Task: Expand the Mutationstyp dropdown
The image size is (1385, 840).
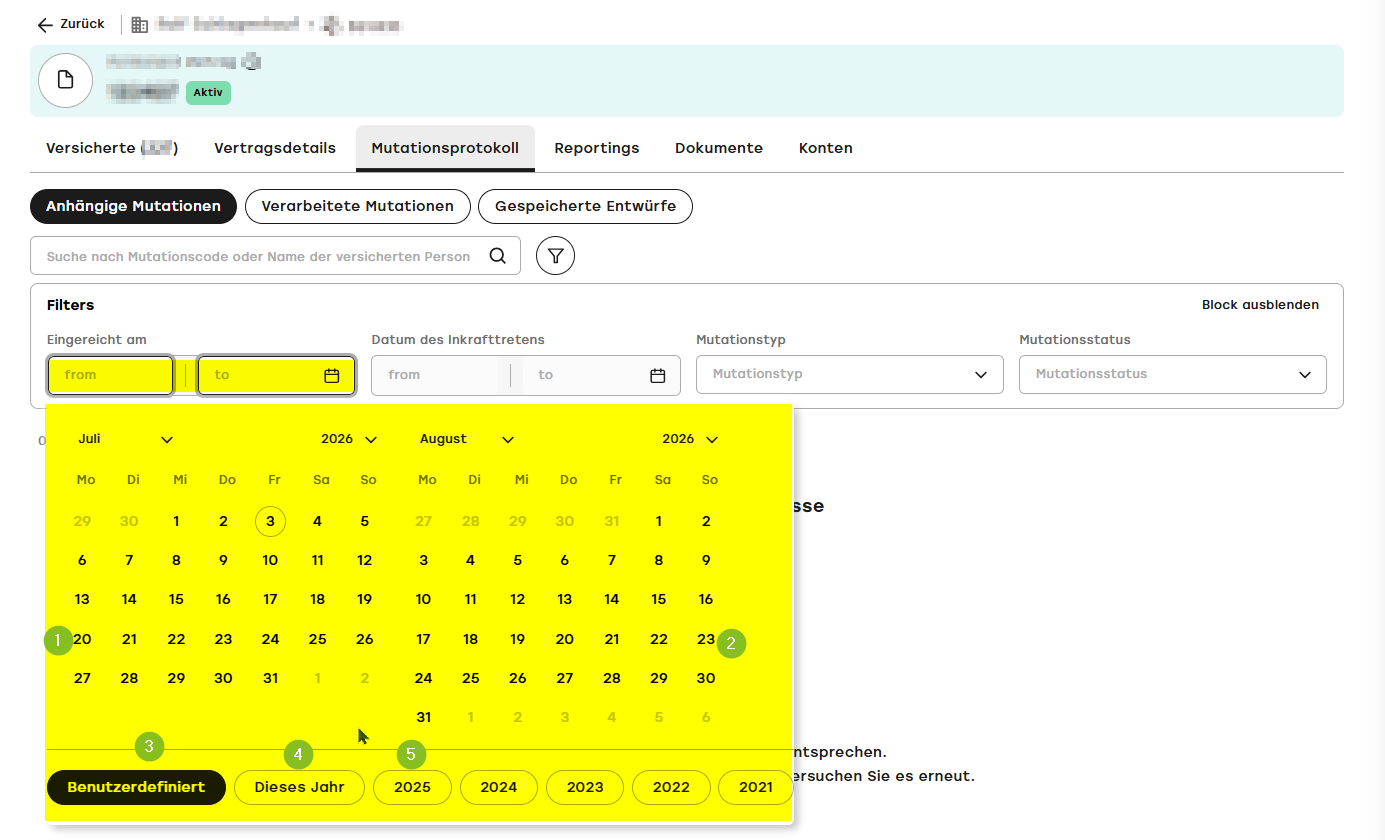Action: click(849, 374)
